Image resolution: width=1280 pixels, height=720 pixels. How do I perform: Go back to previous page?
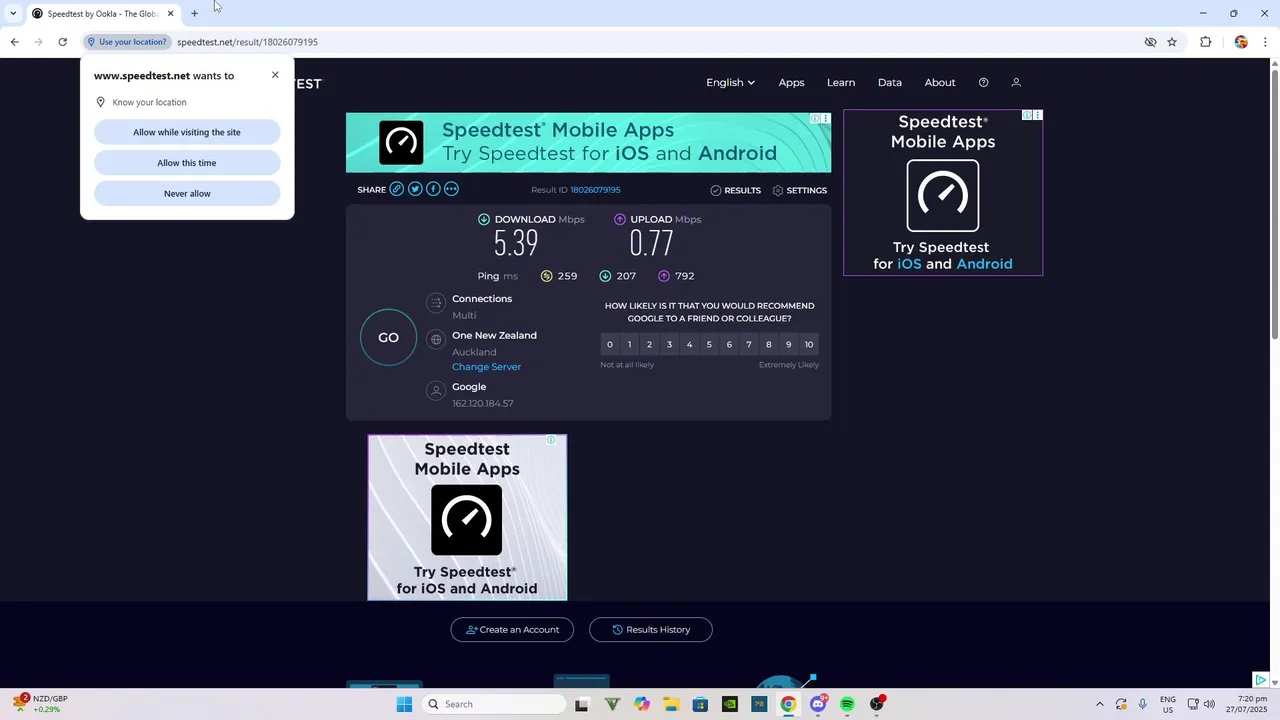click(14, 42)
